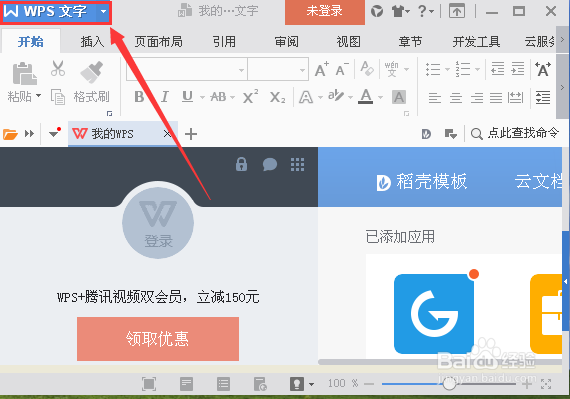Center align text
This screenshot has width=570, height=399.
point(455,97)
